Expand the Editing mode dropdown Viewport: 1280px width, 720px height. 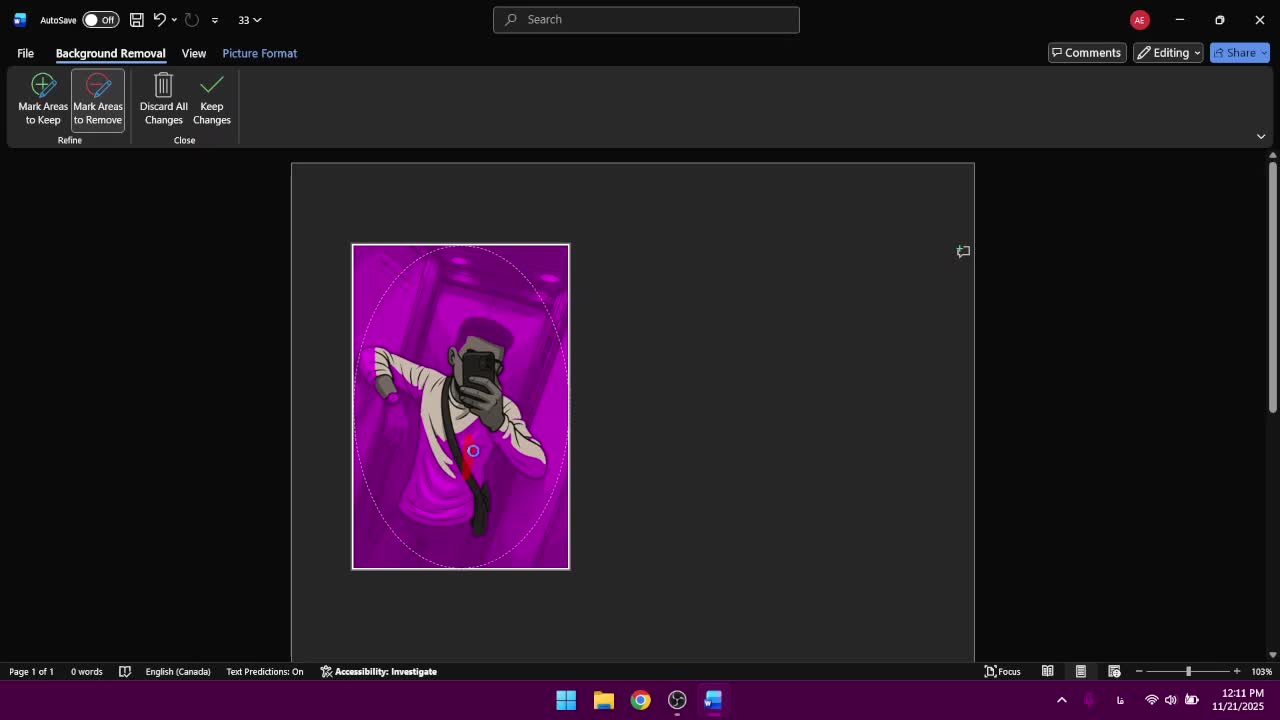click(1168, 53)
